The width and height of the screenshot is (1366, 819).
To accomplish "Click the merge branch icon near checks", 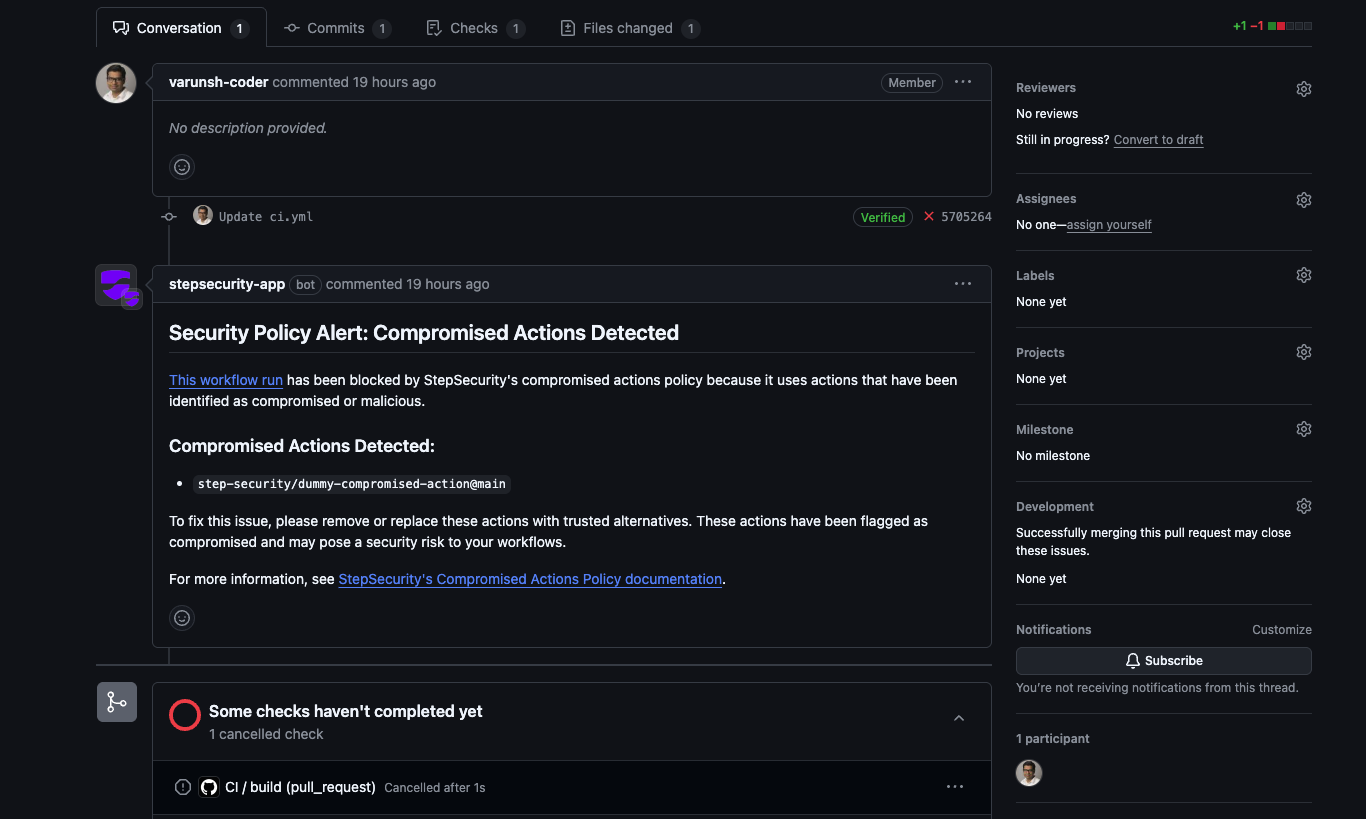I will point(117,702).
